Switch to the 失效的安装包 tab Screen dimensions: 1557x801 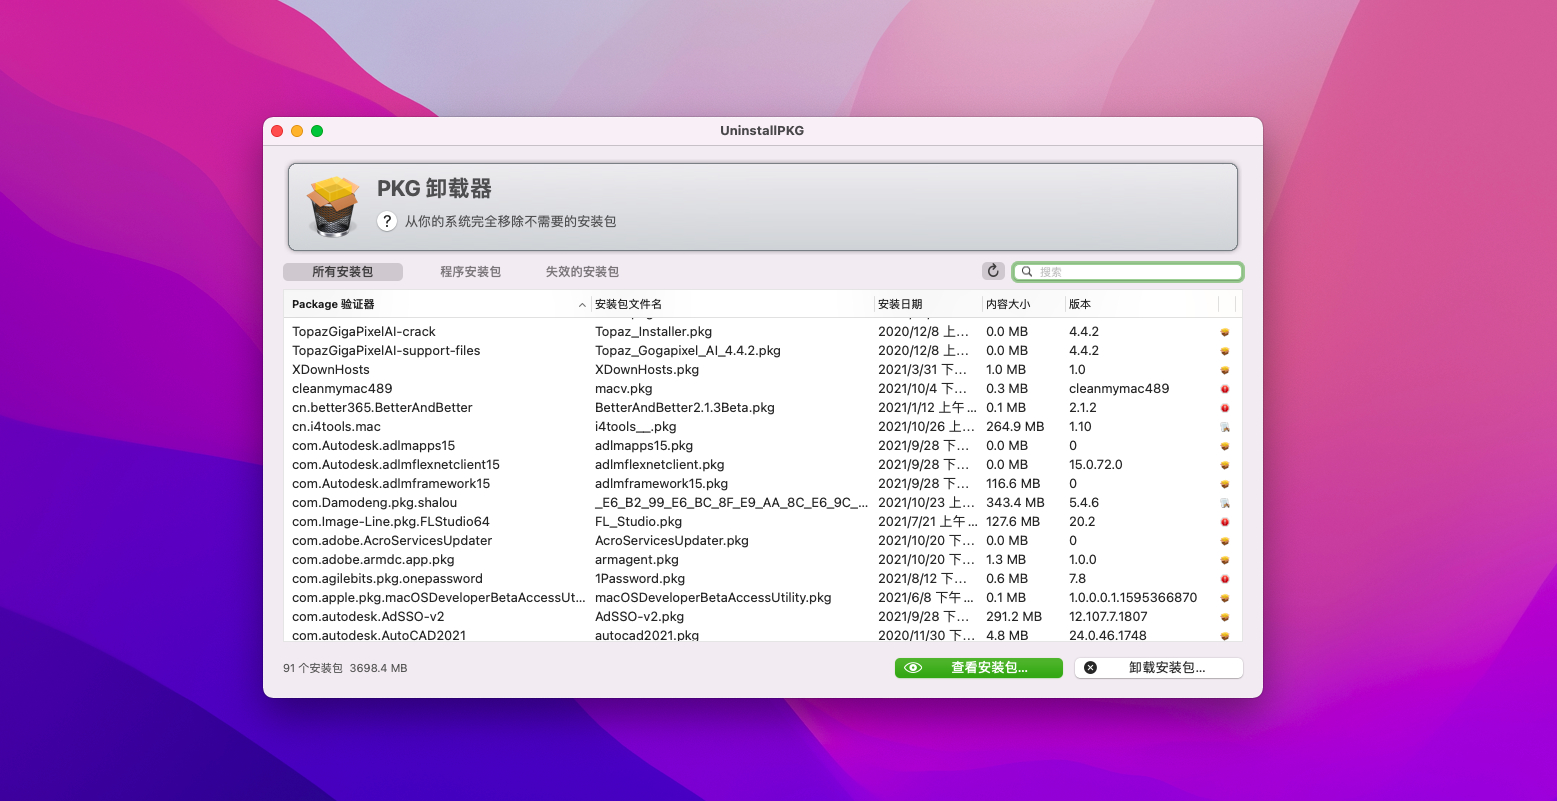coord(582,272)
